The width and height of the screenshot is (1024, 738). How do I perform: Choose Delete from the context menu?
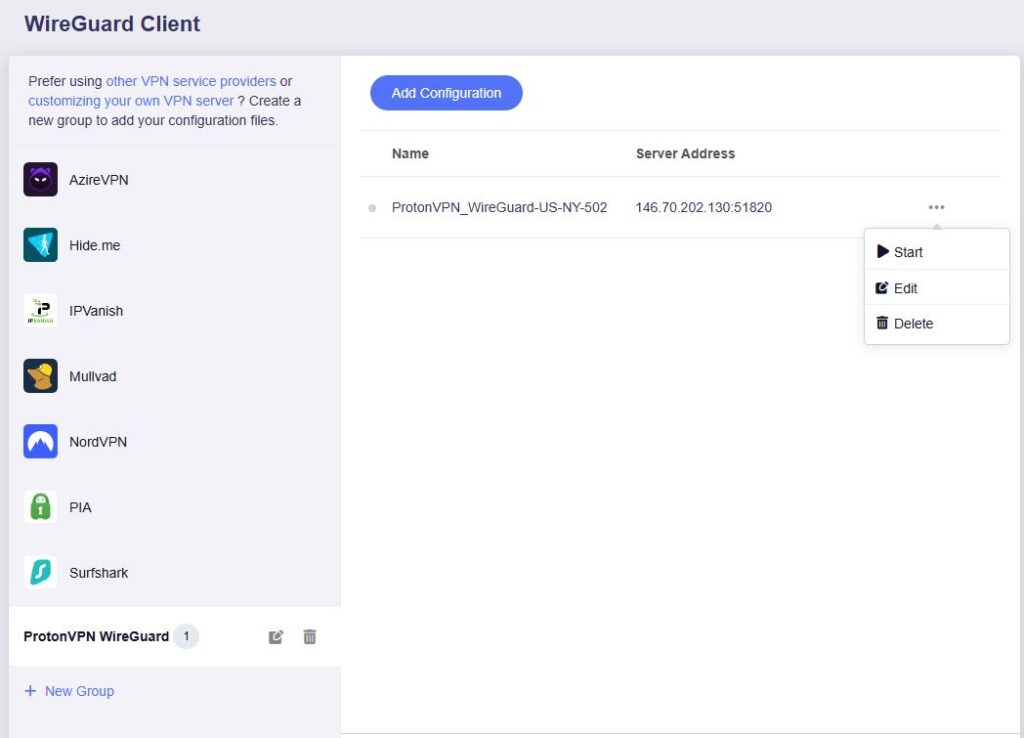coord(912,323)
